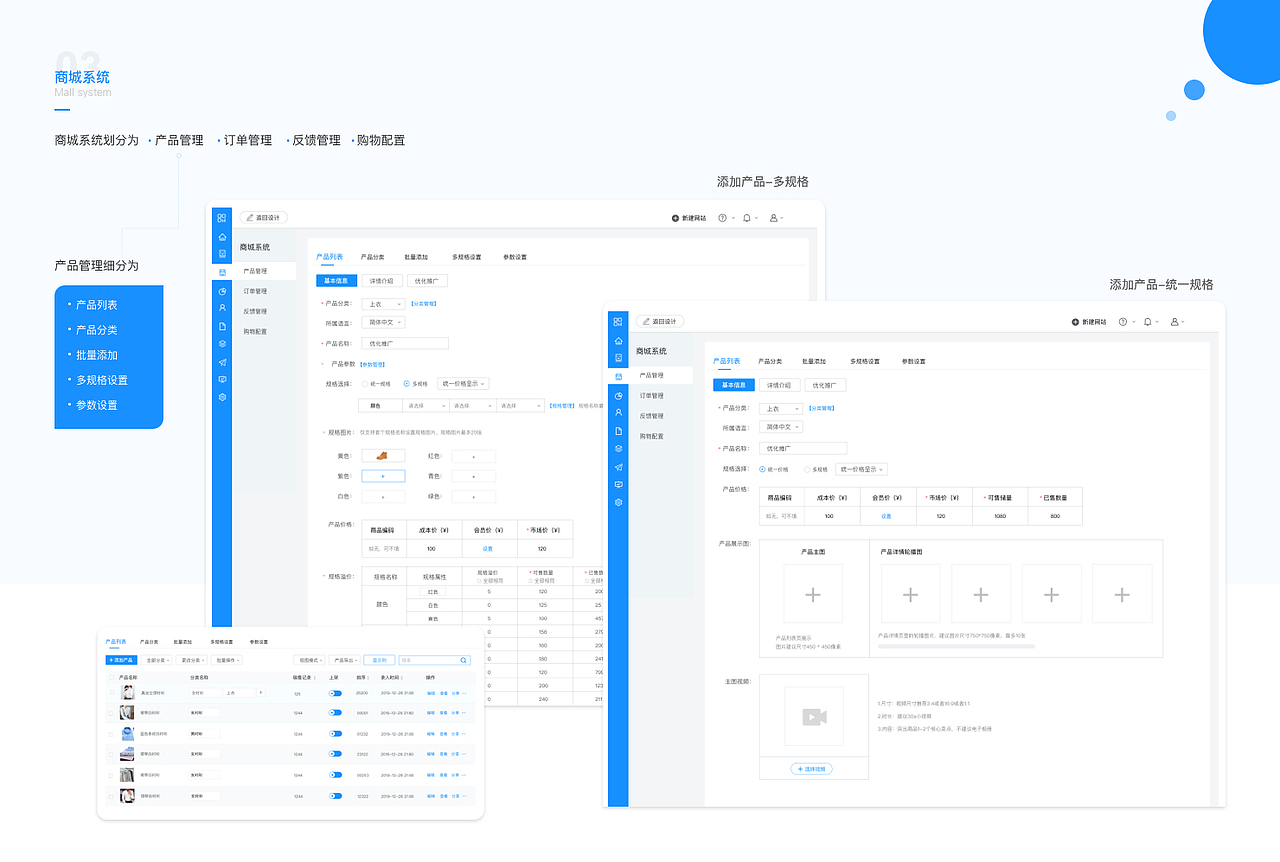Click the gear settings icon in unified-spec window sidebar
Image resolution: width=1280 pixels, height=862 pixels.
click(618, 502)
